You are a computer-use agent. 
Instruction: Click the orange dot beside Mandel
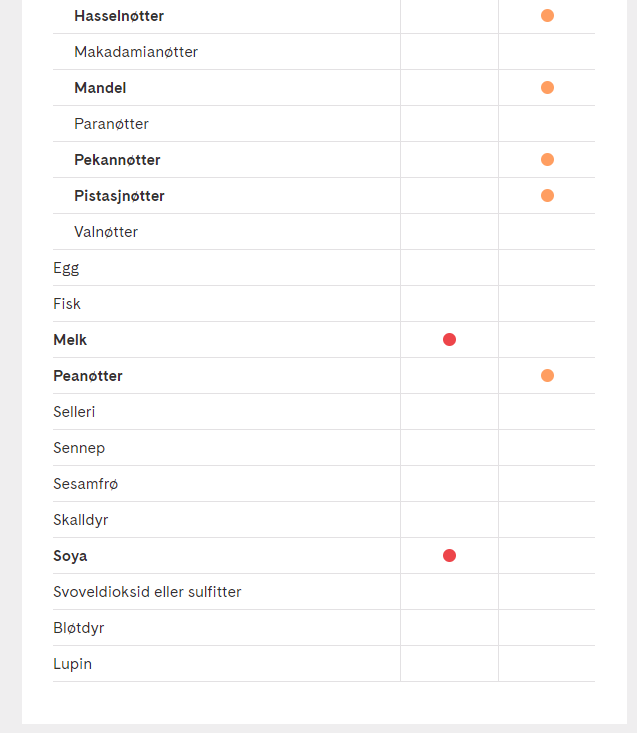coord(547,88)
